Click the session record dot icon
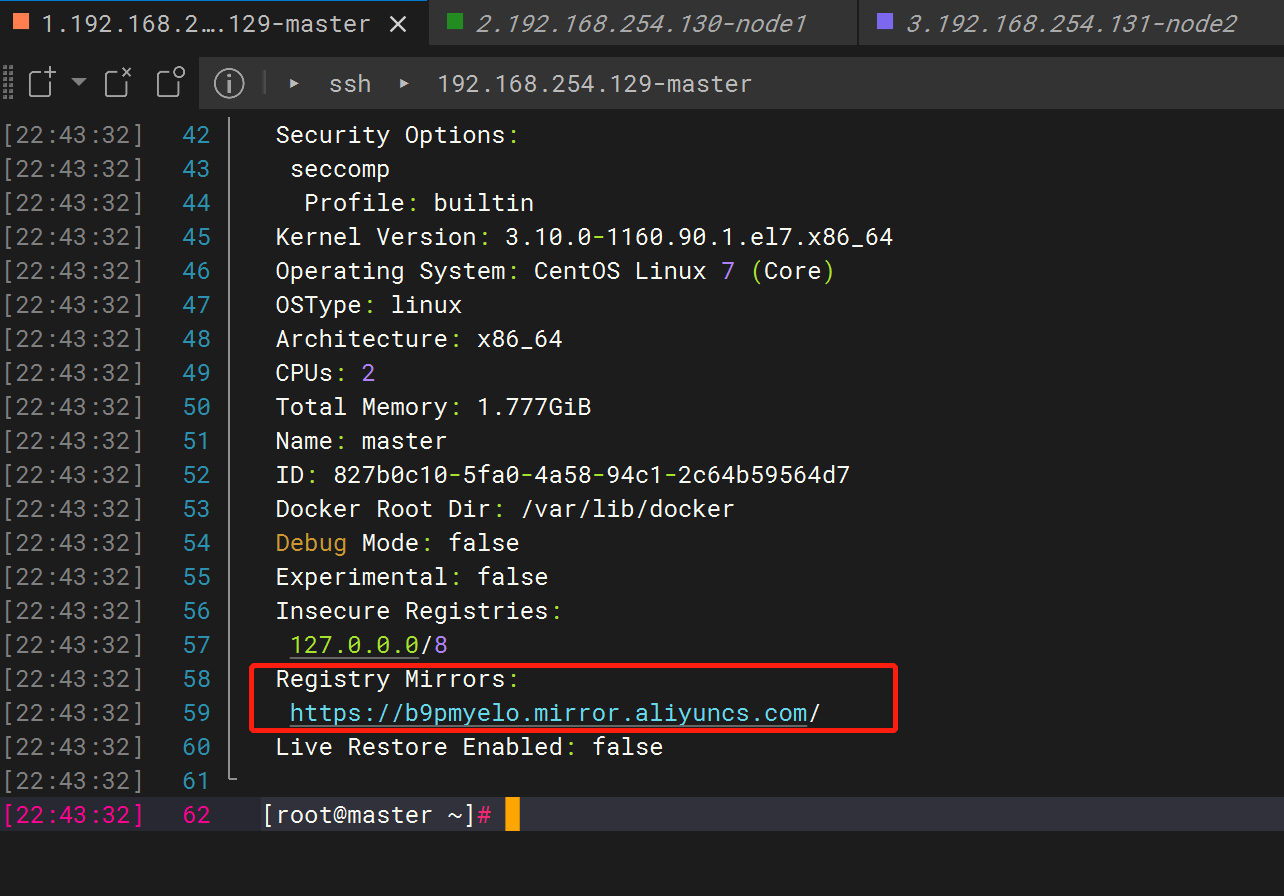Viewport: 1284px width, 896px height. 171,83
